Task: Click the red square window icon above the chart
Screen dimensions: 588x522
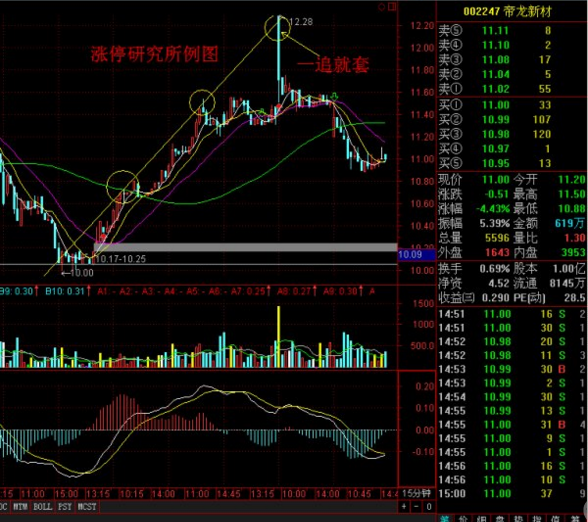Action: 392,7
